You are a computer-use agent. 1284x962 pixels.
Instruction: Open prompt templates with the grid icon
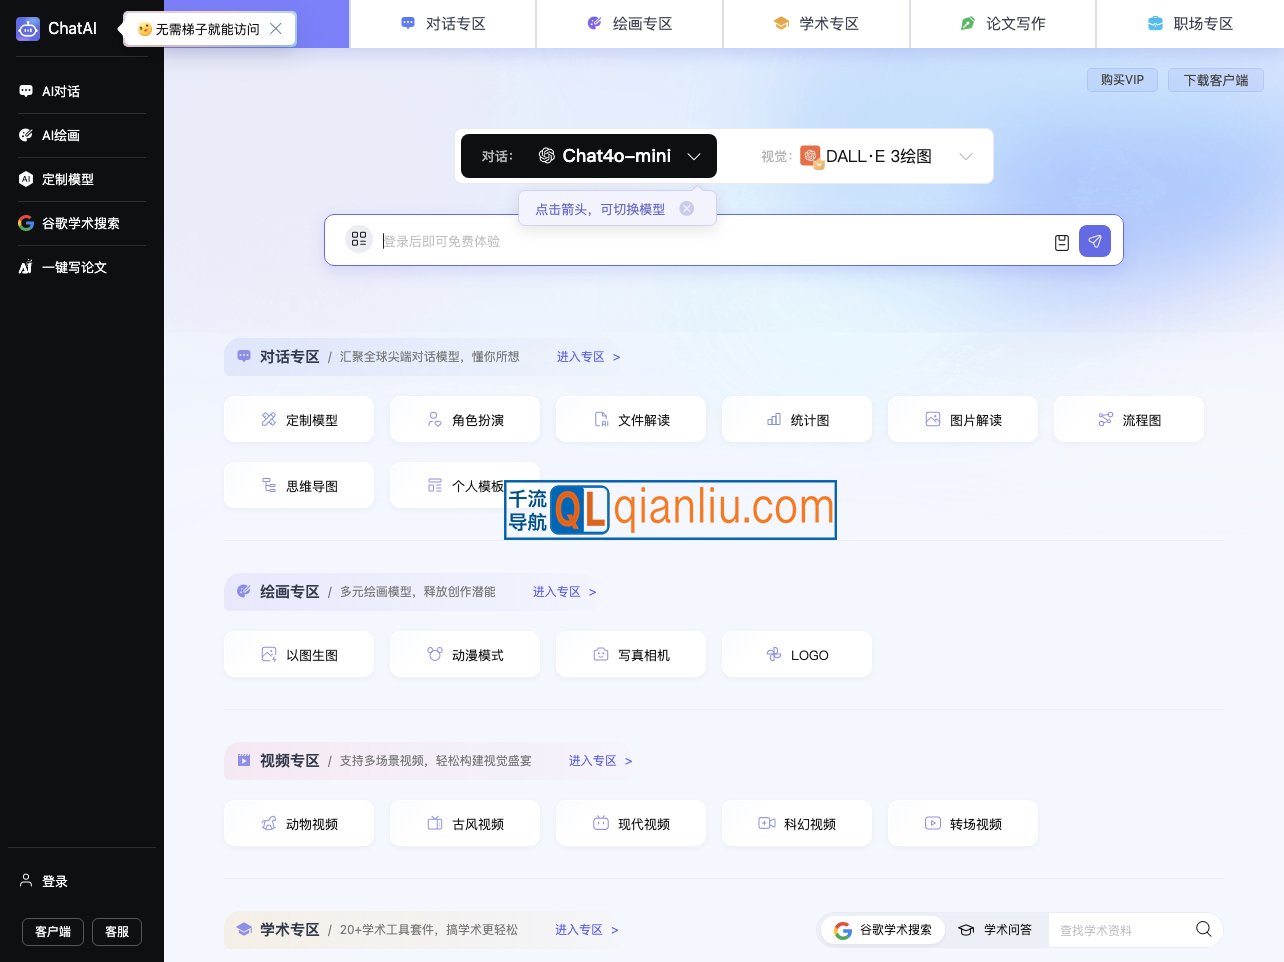tap(359, 240)
